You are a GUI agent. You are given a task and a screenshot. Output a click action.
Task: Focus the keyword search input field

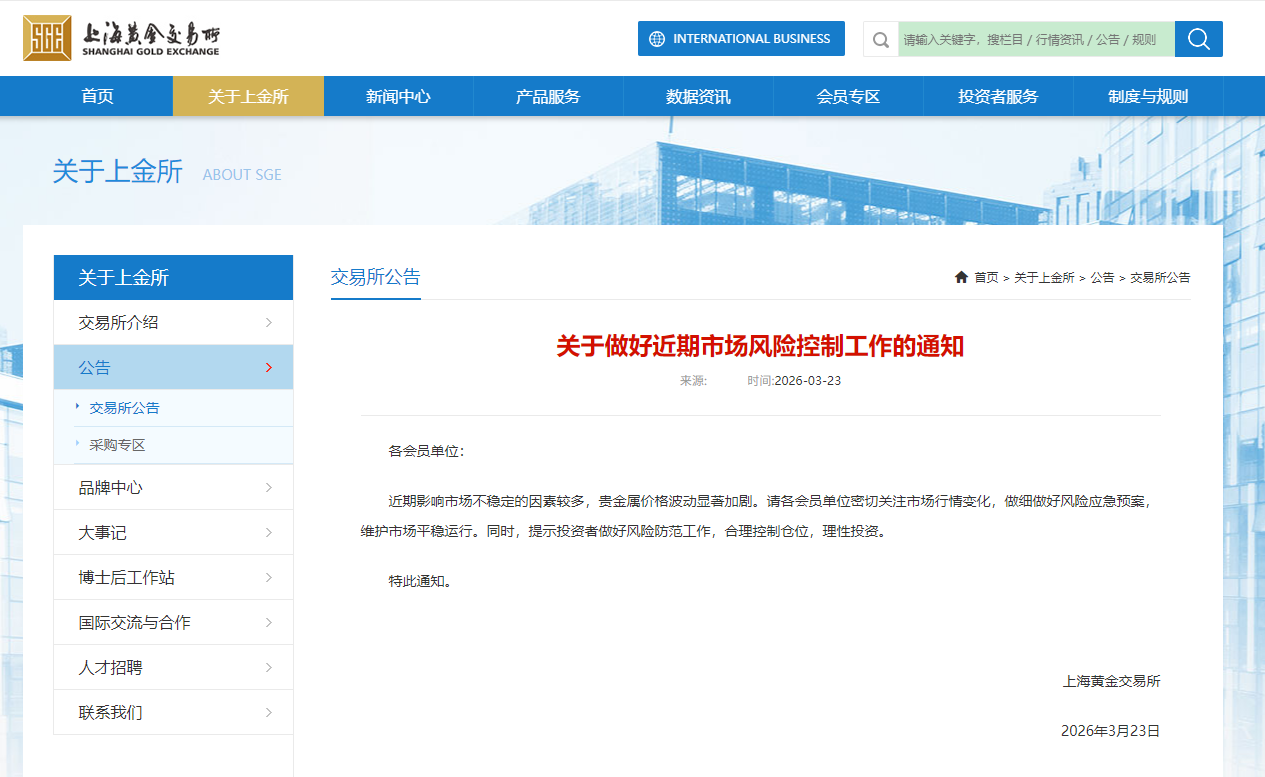point(1034,40)
